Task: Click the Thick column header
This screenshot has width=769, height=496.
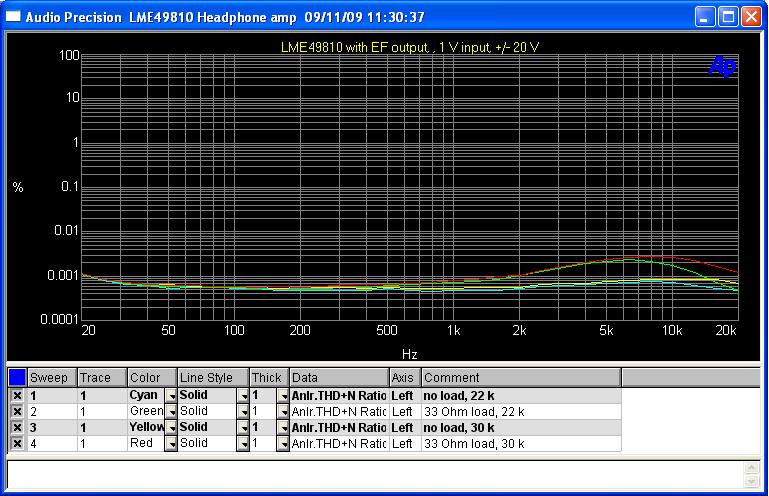Action: (x=269, y=378)
